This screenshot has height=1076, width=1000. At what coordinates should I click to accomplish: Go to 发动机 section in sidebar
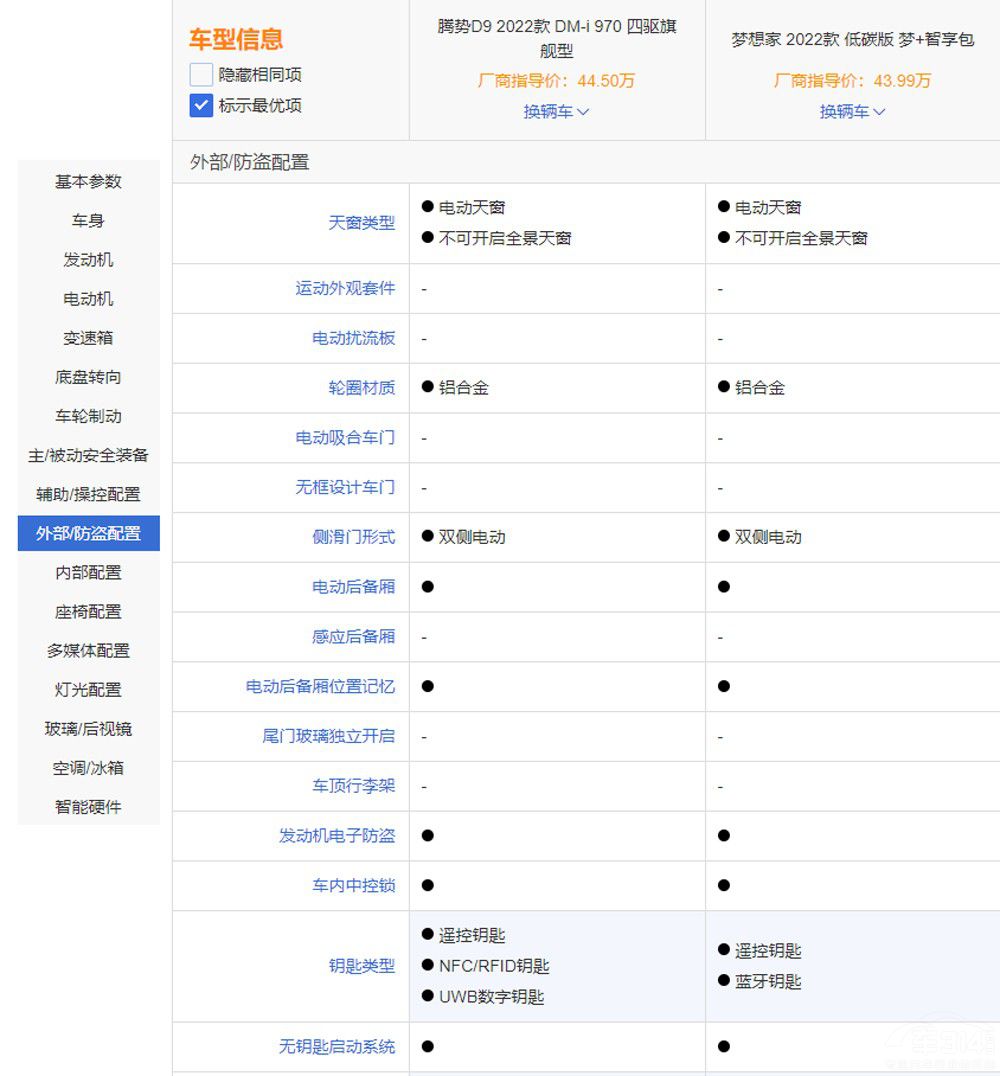click(x=88, y=260)
